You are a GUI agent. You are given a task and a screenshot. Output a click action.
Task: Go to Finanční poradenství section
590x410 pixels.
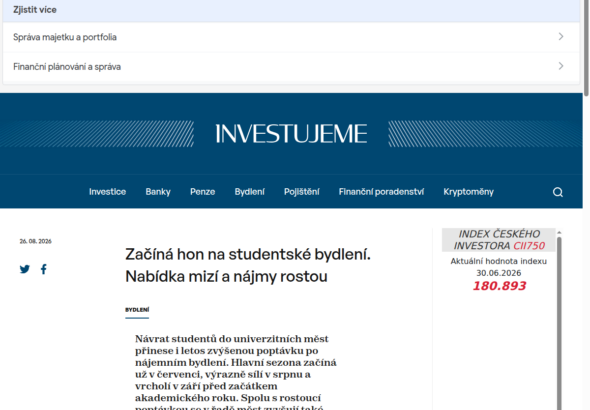[x=381, y=192]
